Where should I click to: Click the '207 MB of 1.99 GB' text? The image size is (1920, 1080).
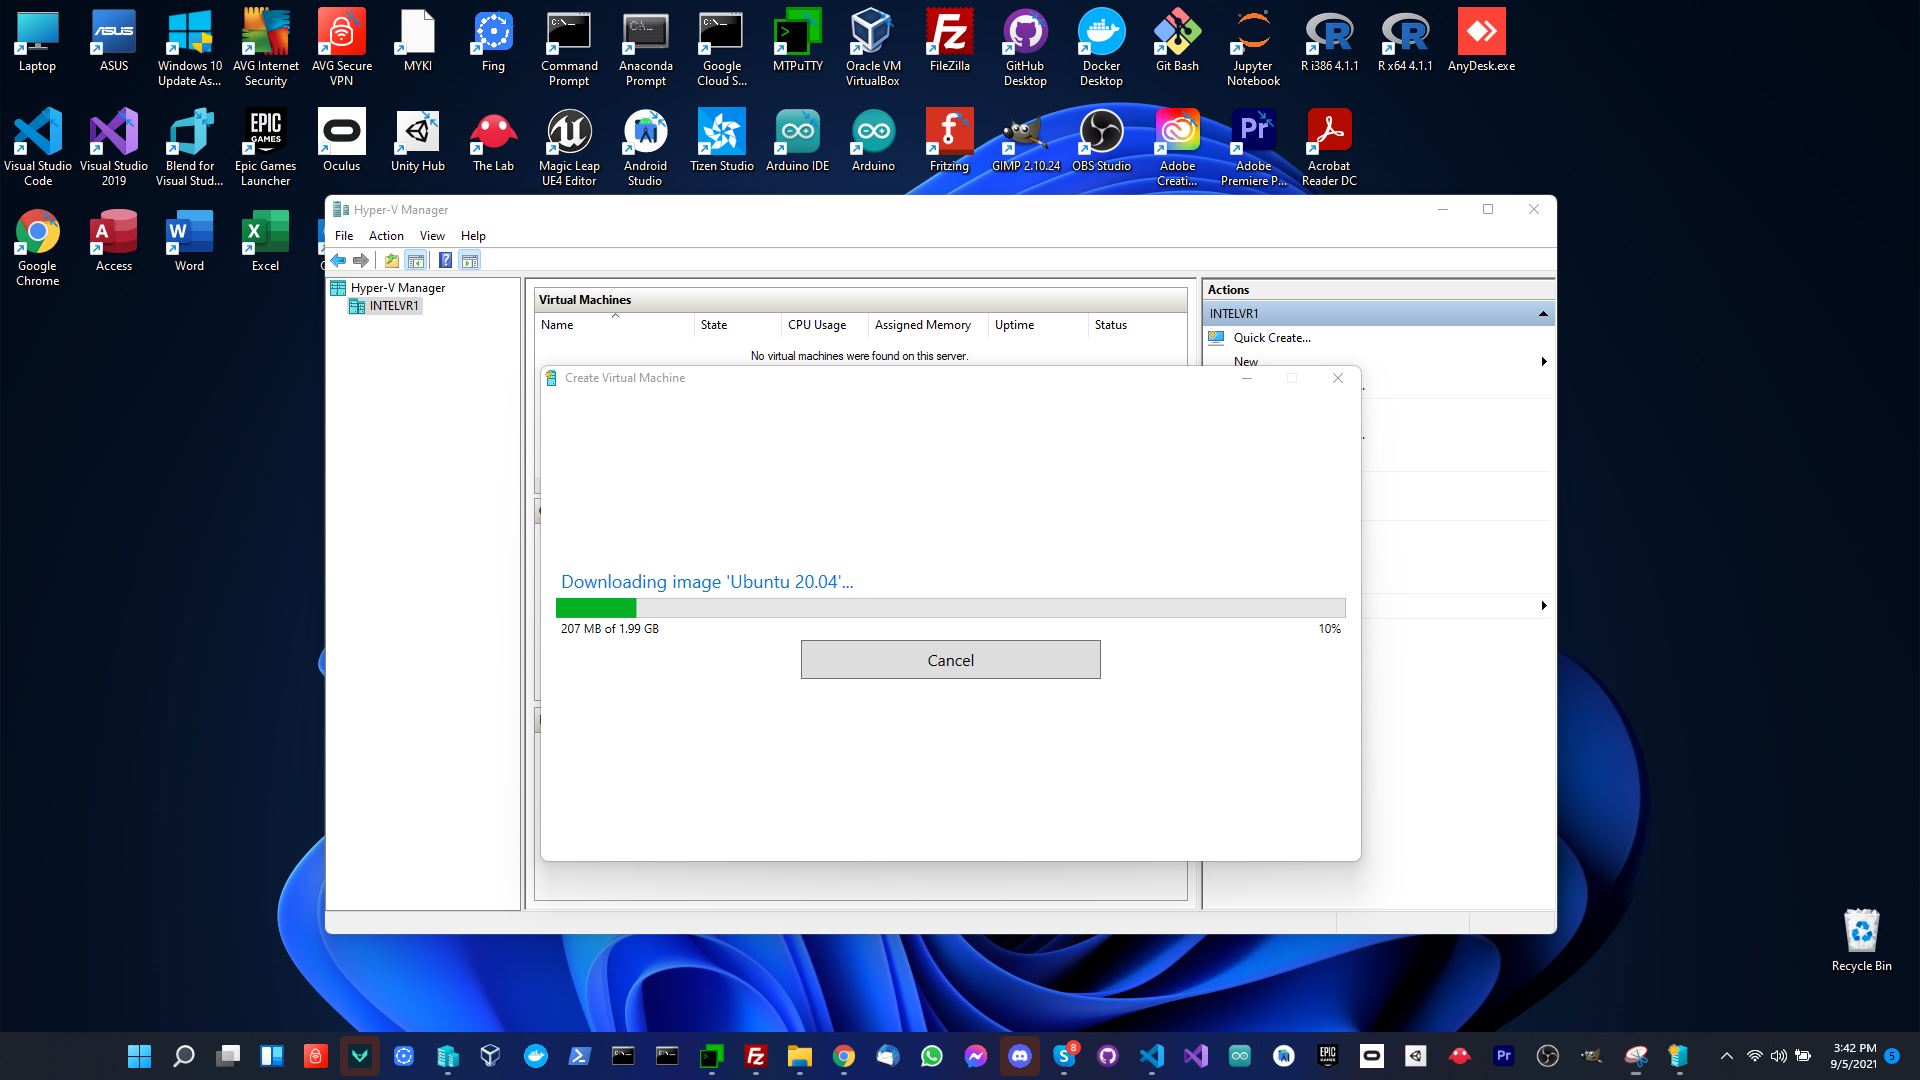(x=610, y=629)
